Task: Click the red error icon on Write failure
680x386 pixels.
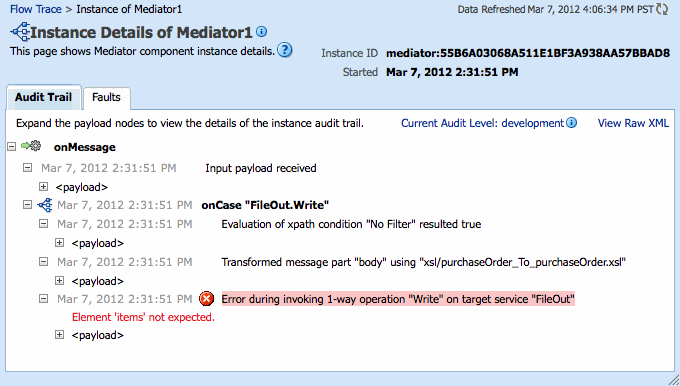Action: click(206, 298)
